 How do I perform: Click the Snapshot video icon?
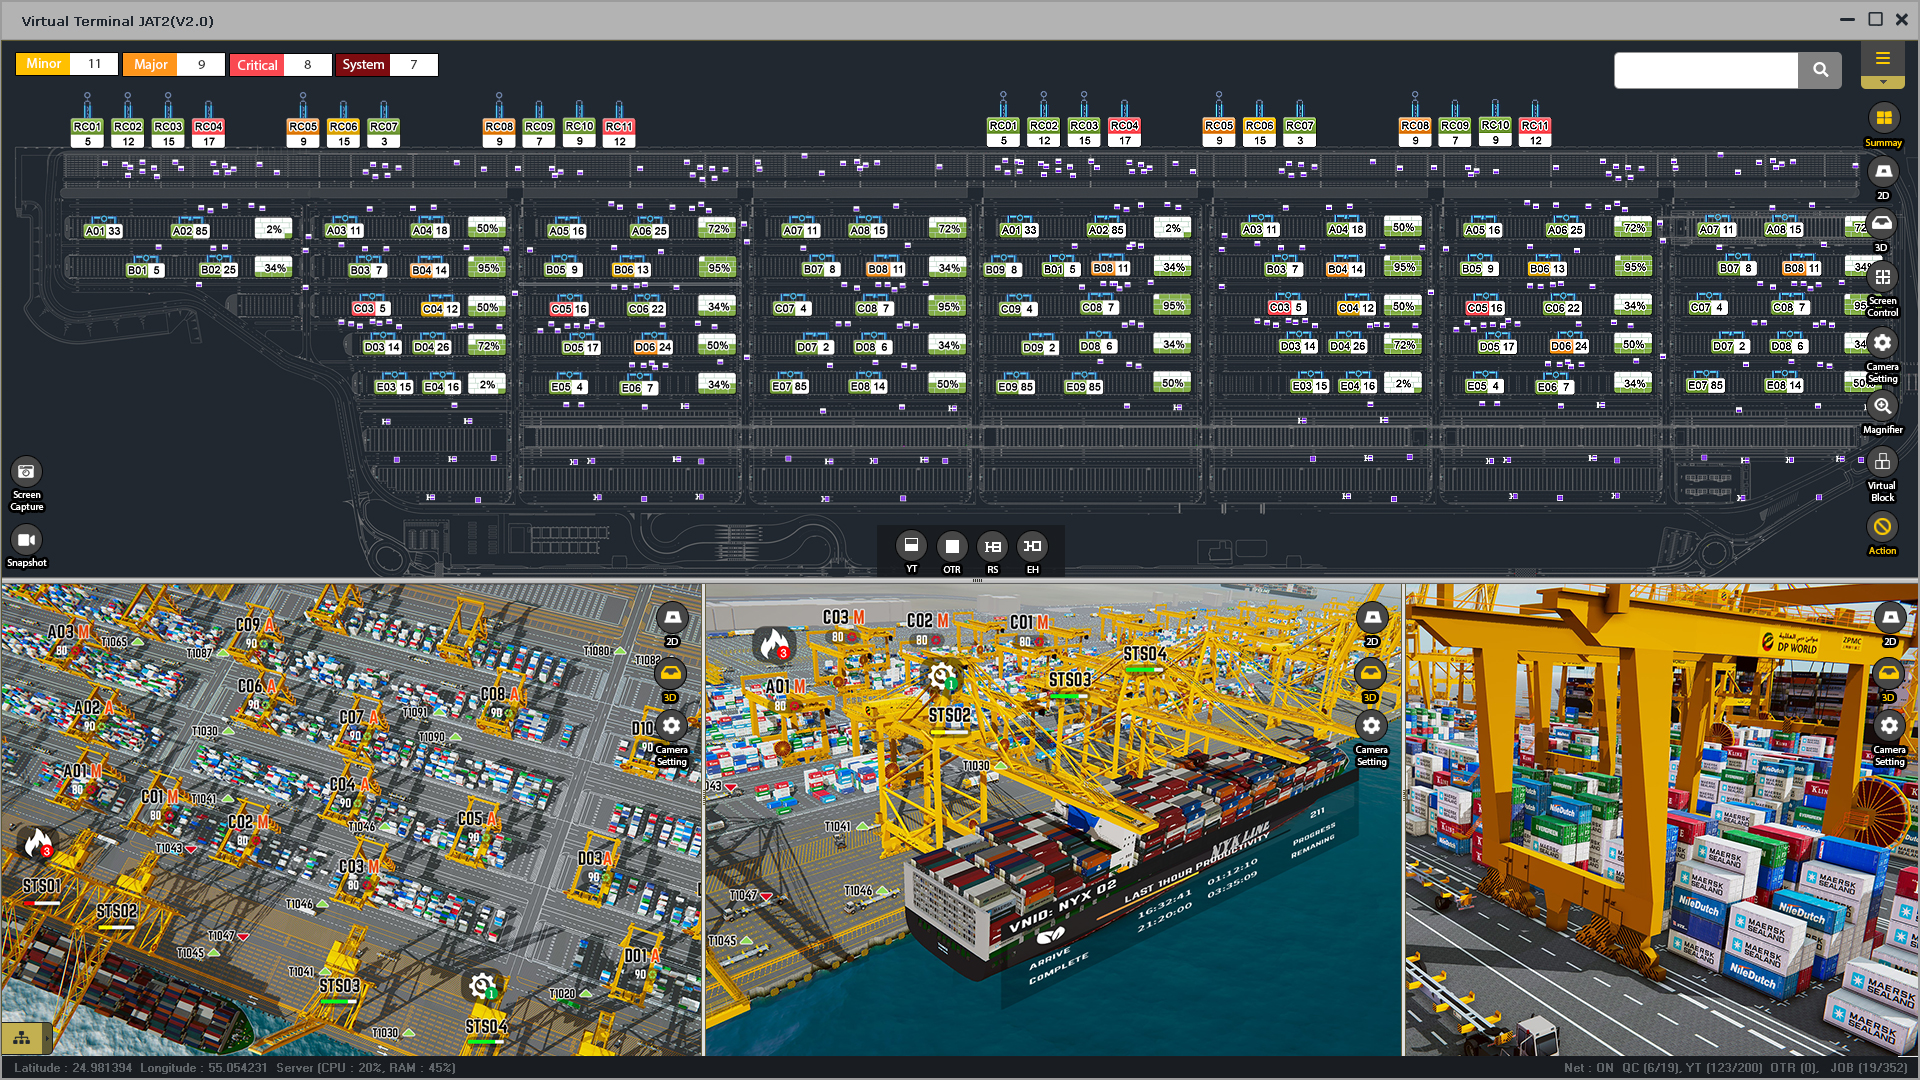coord(26,540)
